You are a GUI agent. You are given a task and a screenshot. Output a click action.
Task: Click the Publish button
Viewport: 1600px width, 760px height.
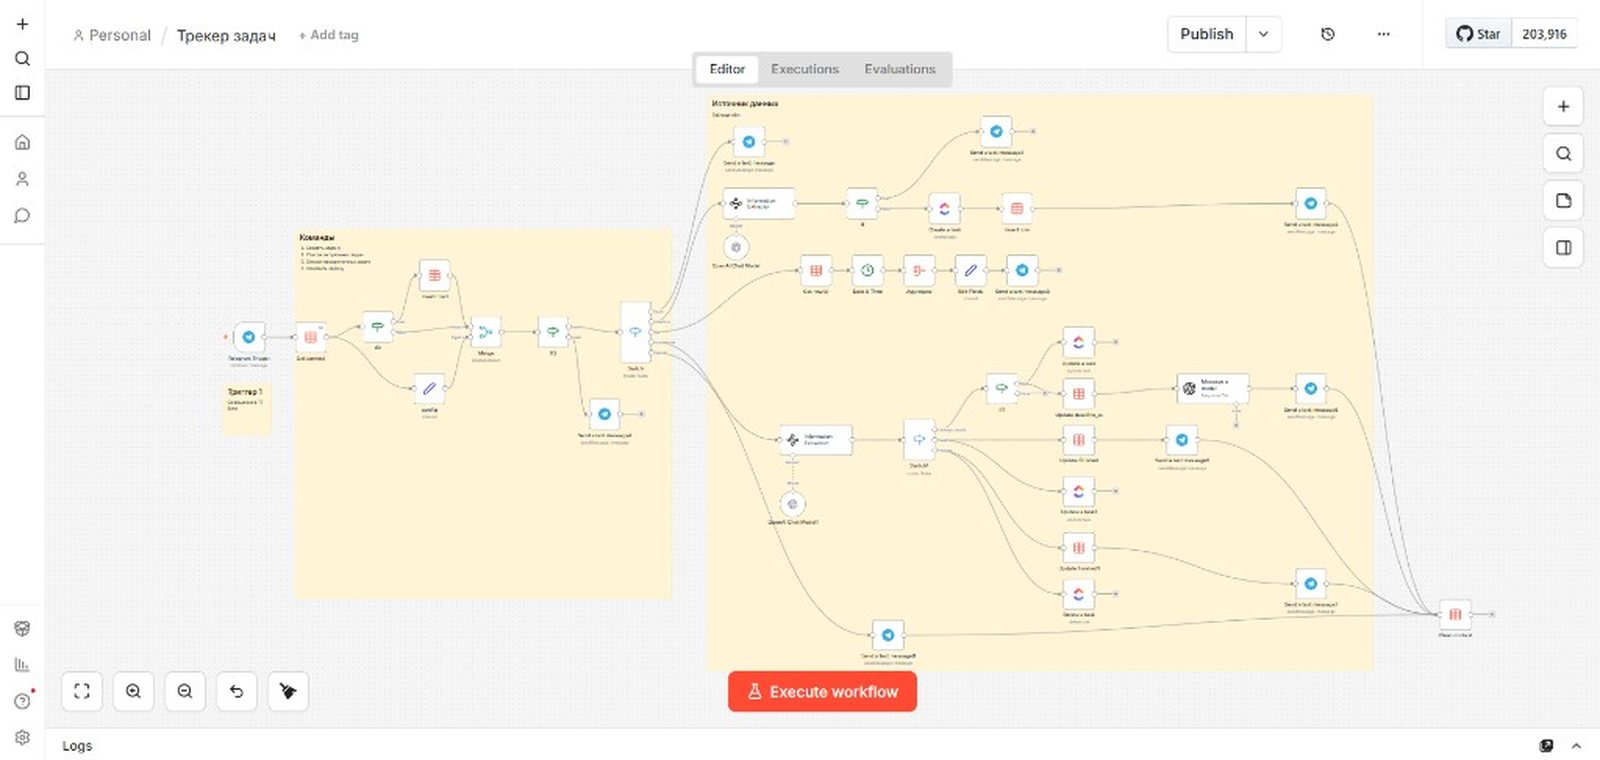click(x=1207, y=34)
